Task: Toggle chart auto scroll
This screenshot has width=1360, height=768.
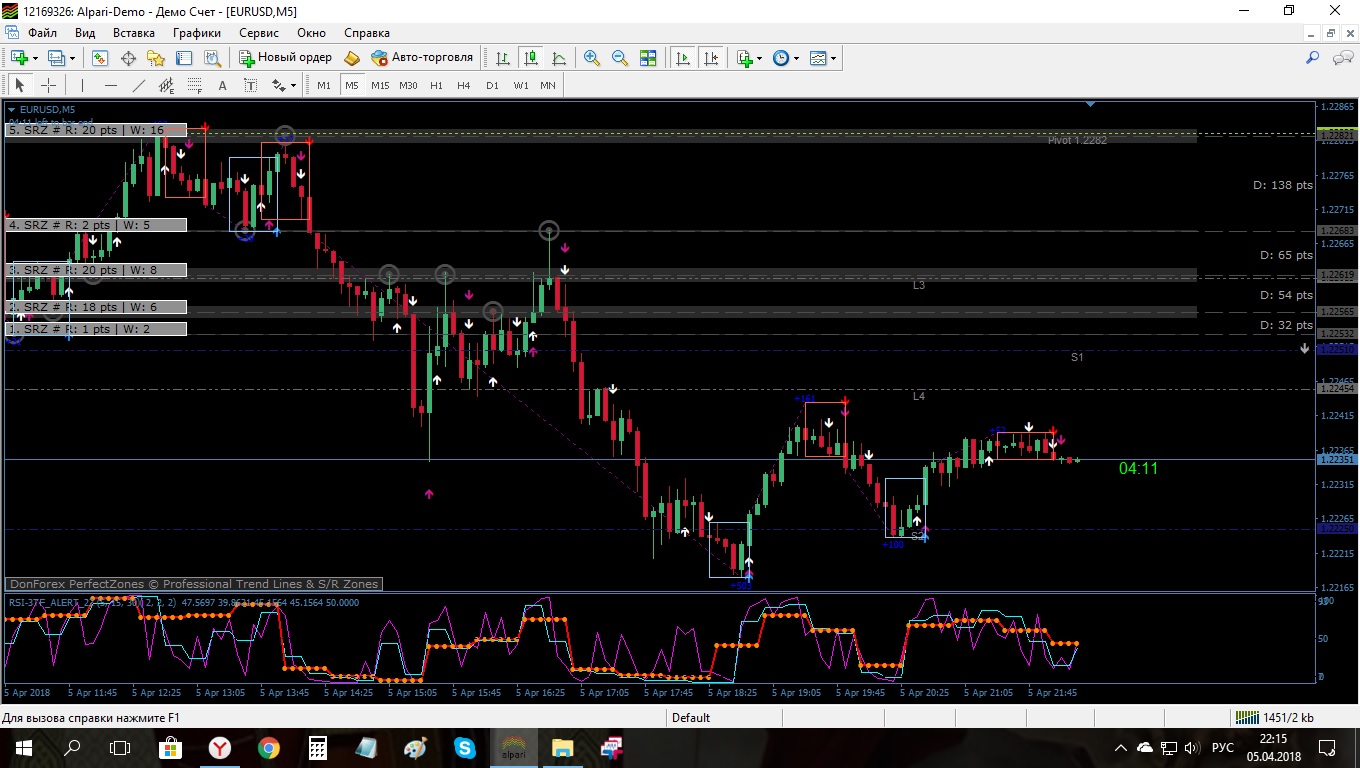Action: pos(683,58)
